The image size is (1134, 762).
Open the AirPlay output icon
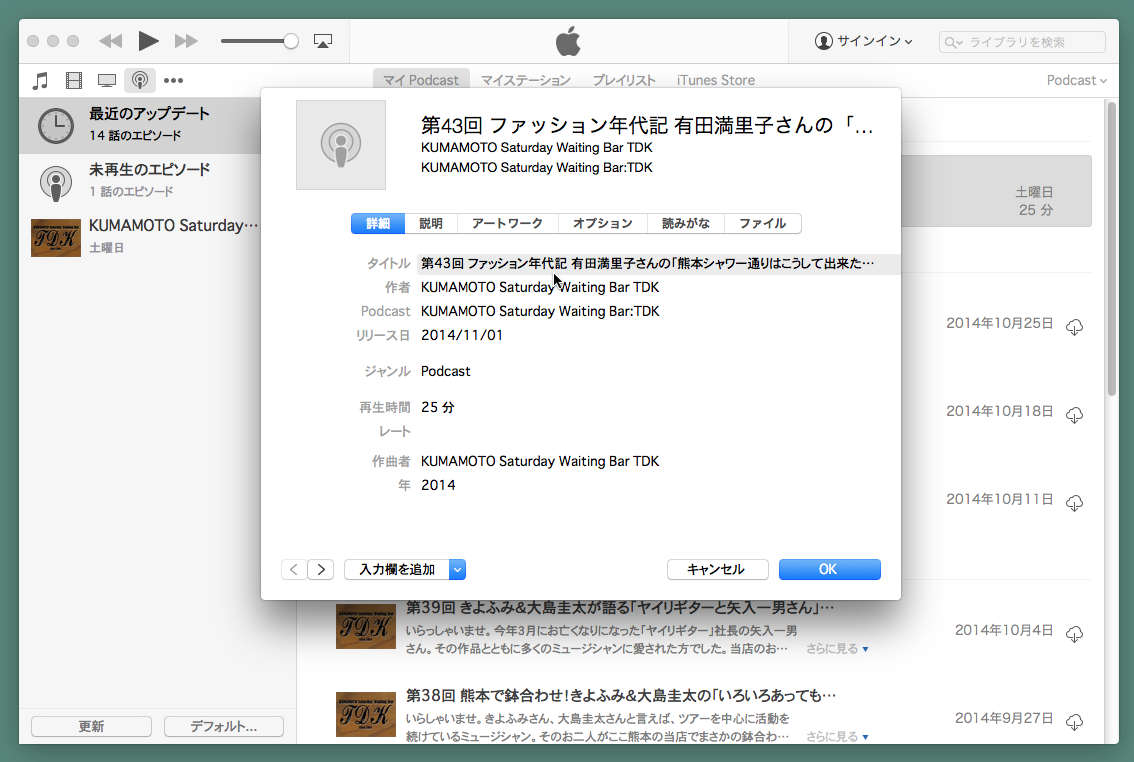coord(323,41)
